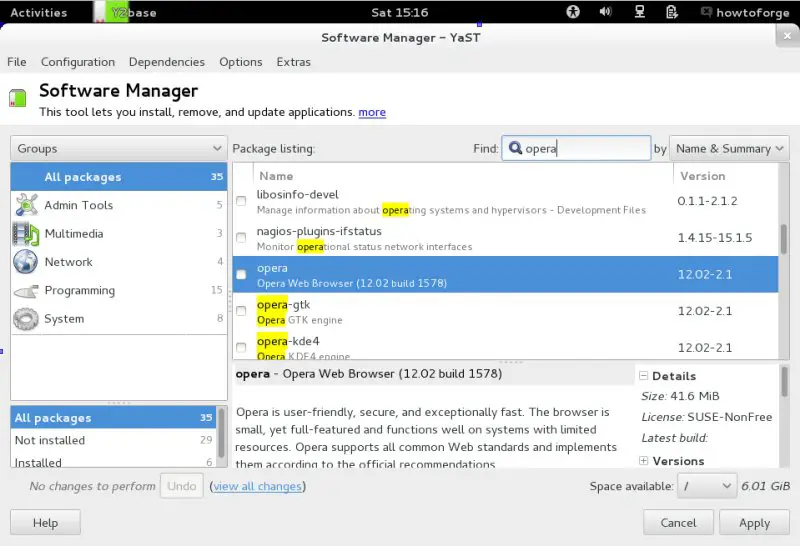The image size is (800, 546).
Task: Follow the 'more' link
Action: (x=372, y=112)
